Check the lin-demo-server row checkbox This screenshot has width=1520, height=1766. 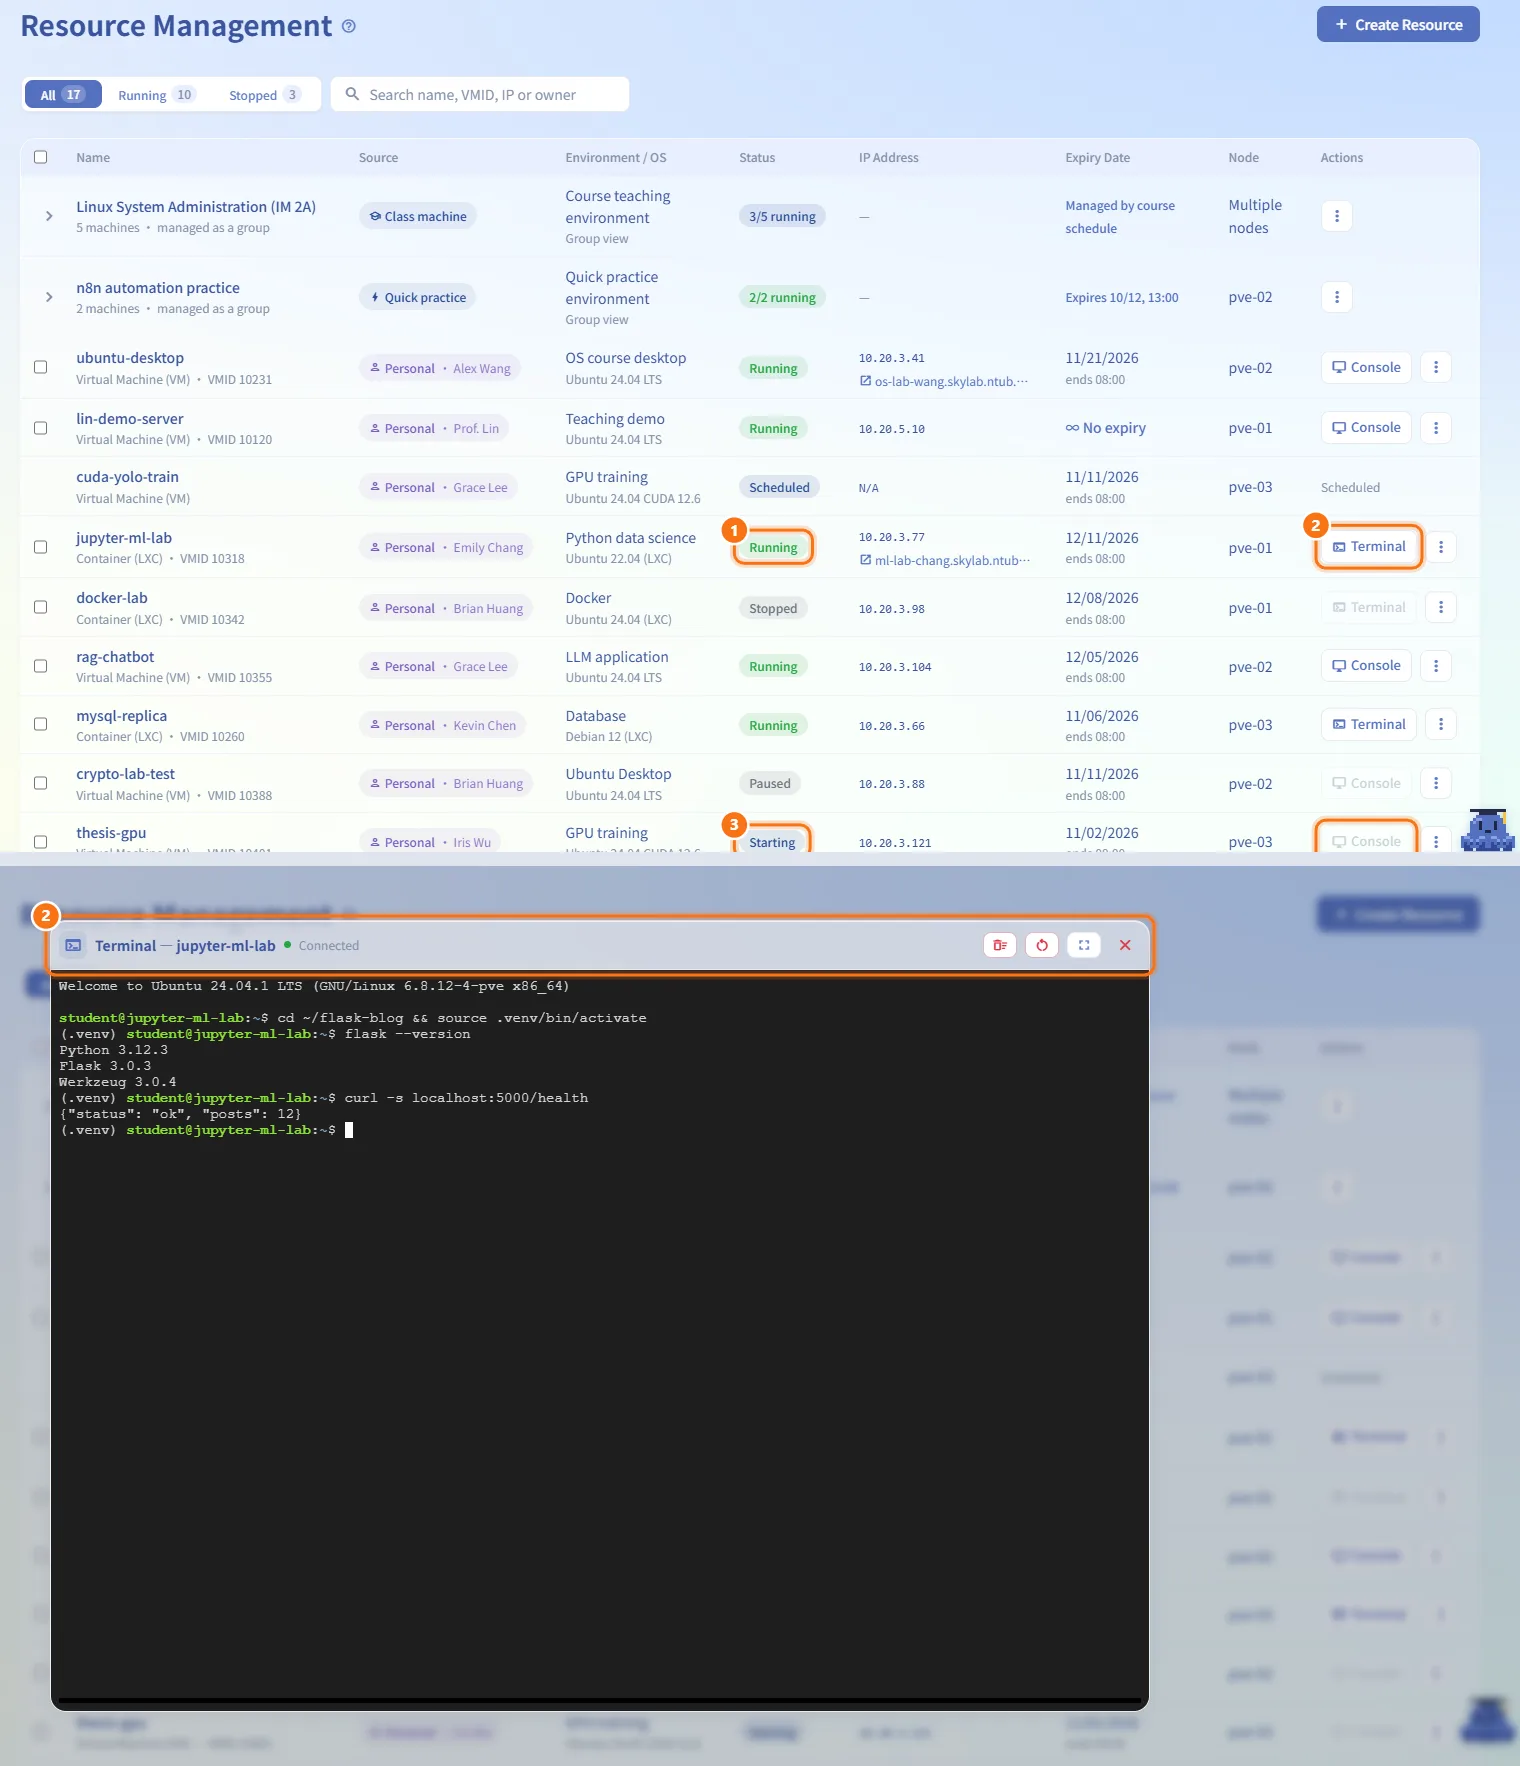click(x=41, y=428)
